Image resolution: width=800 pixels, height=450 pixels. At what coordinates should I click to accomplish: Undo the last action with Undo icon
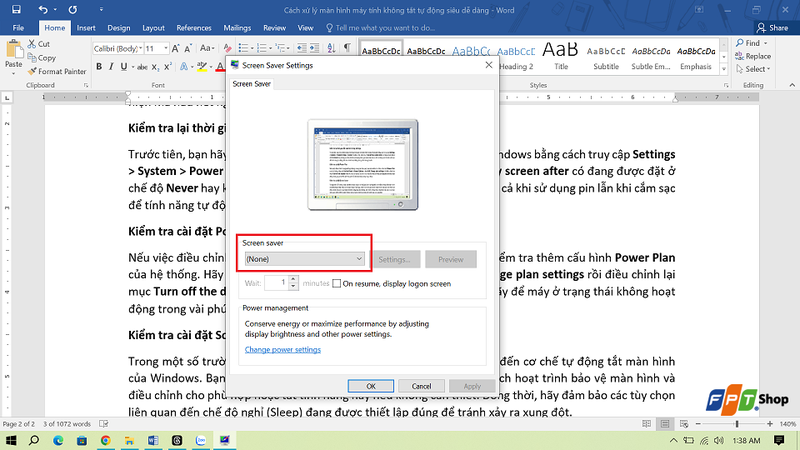(43, 9)
